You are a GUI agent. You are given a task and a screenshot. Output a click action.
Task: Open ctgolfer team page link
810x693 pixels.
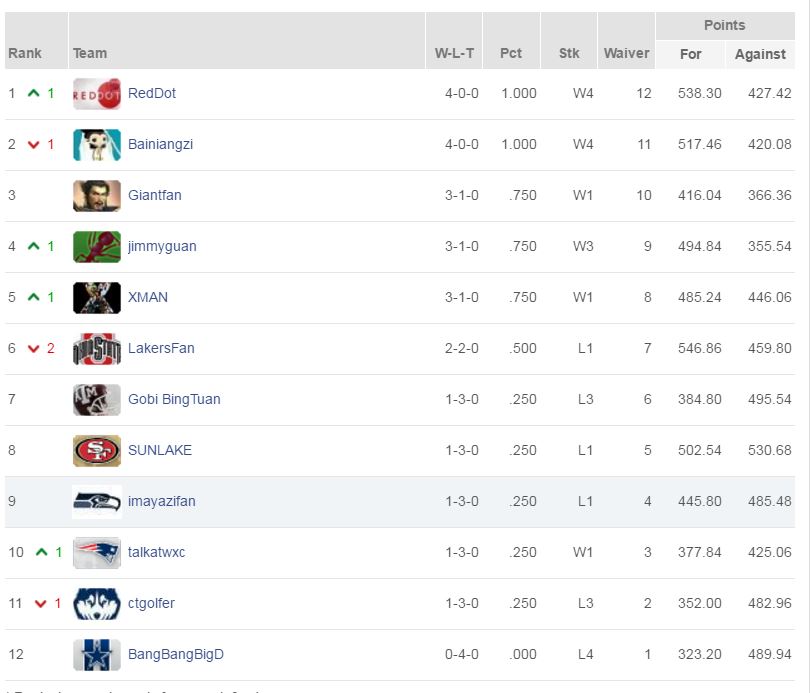[151, 604]
